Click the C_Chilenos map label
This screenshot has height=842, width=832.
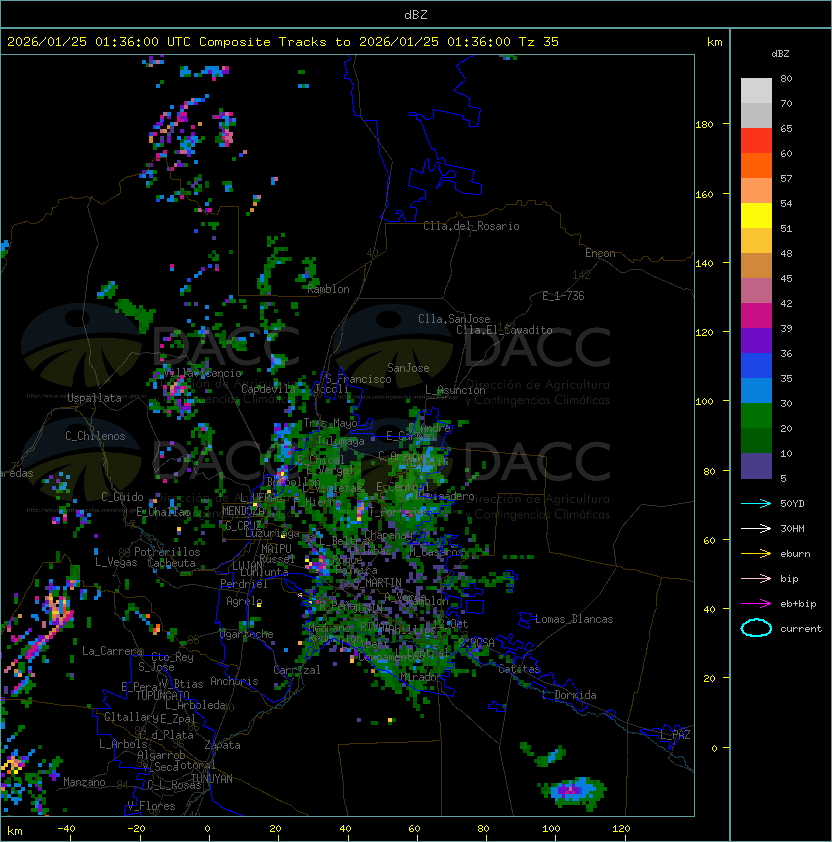point(95,436)
